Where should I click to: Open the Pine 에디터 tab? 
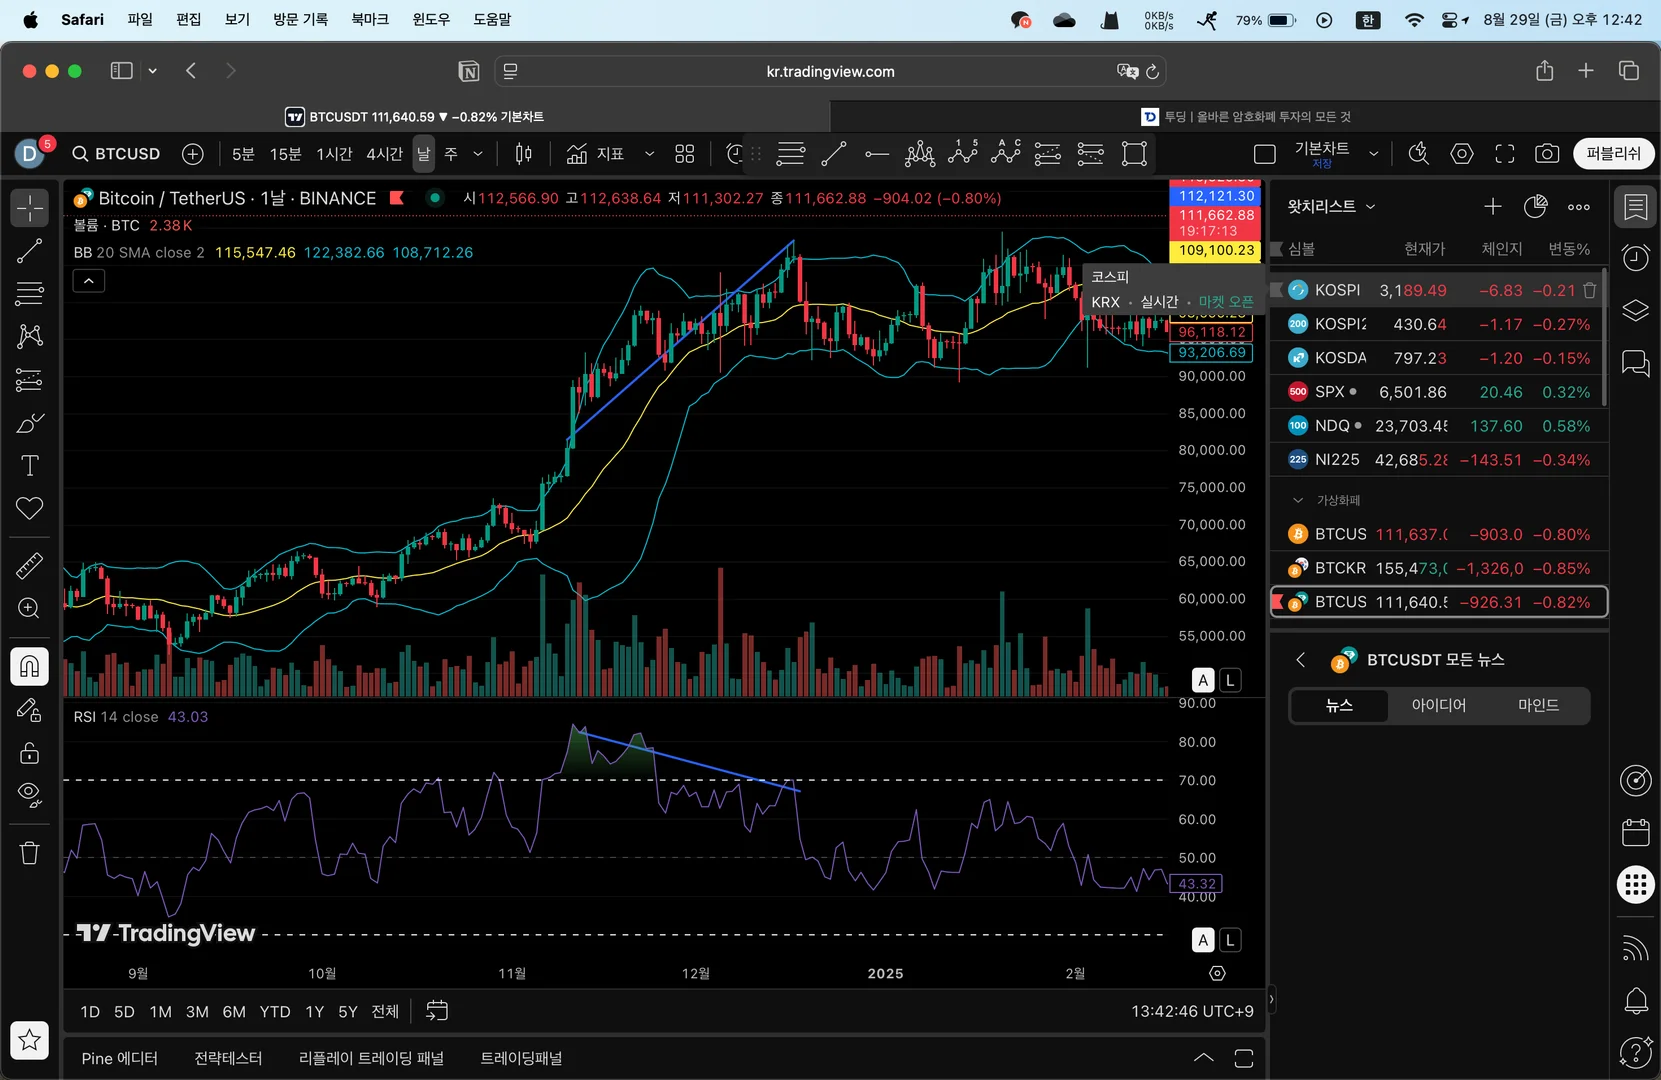tap(120, 1058)
